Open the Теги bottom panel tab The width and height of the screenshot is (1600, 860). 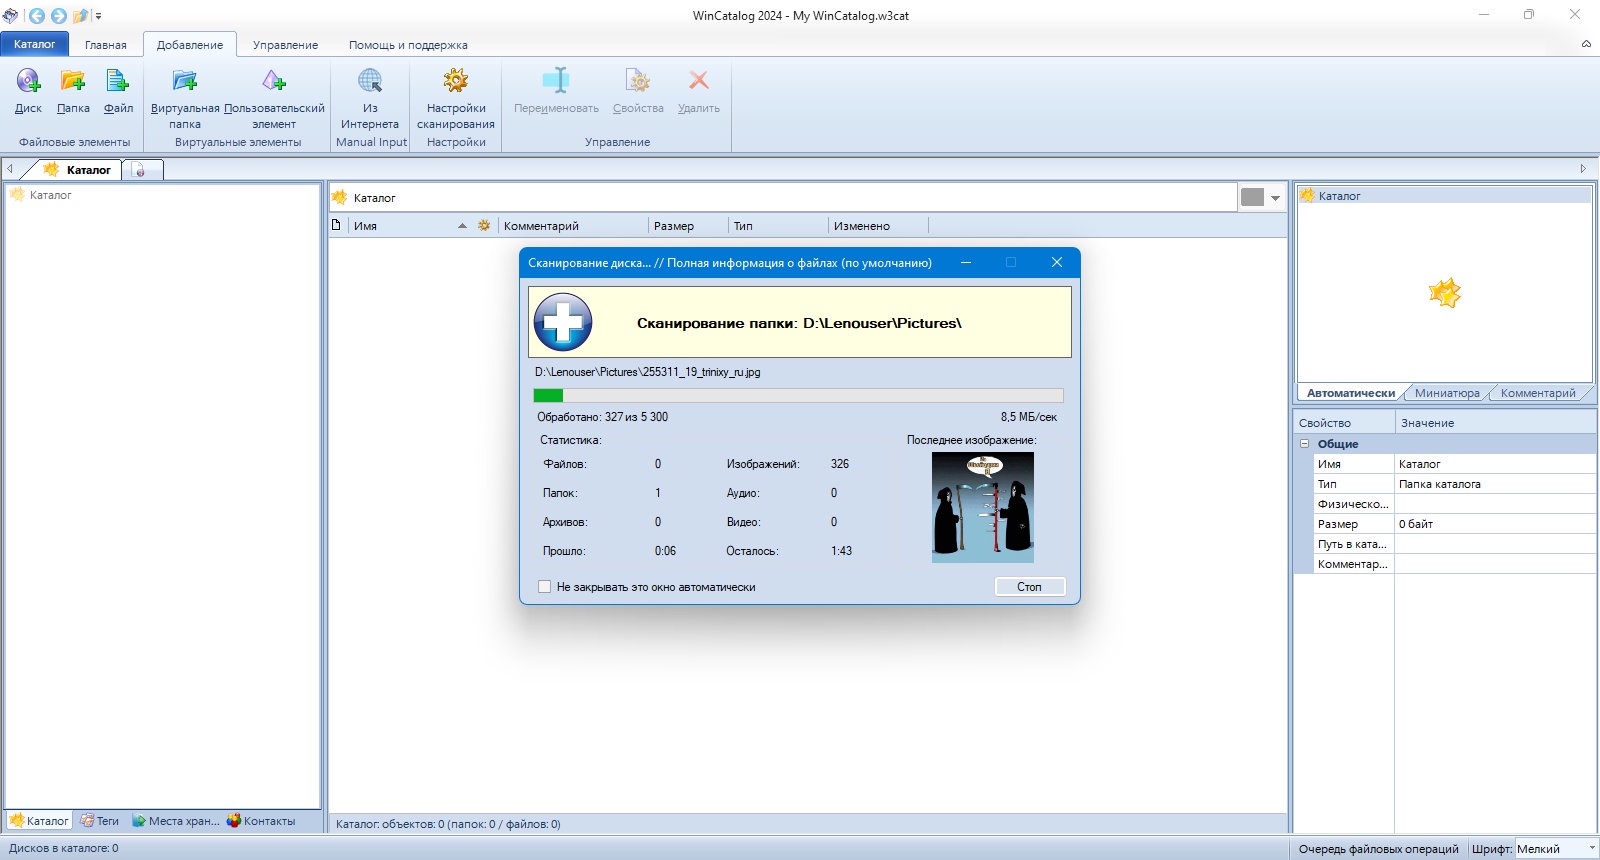99,821
